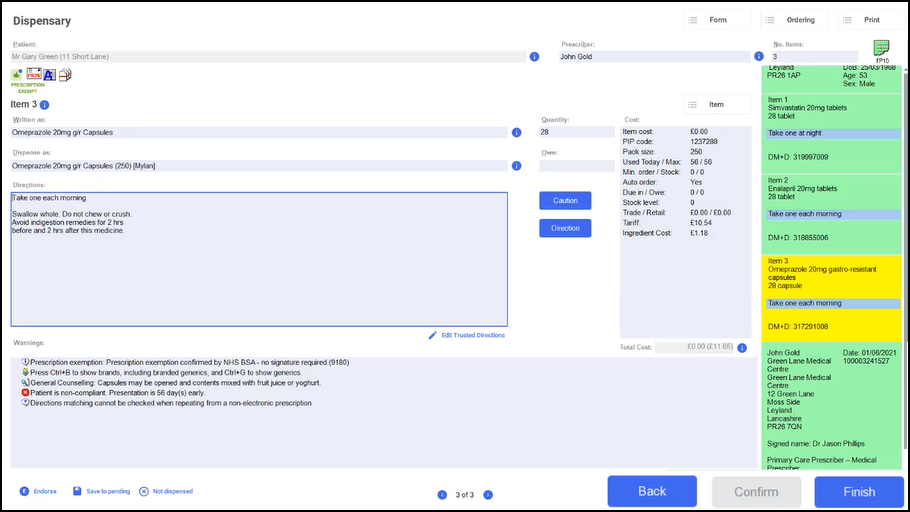Click the previous item arrow beside 3 of 3

click(443, 495)
